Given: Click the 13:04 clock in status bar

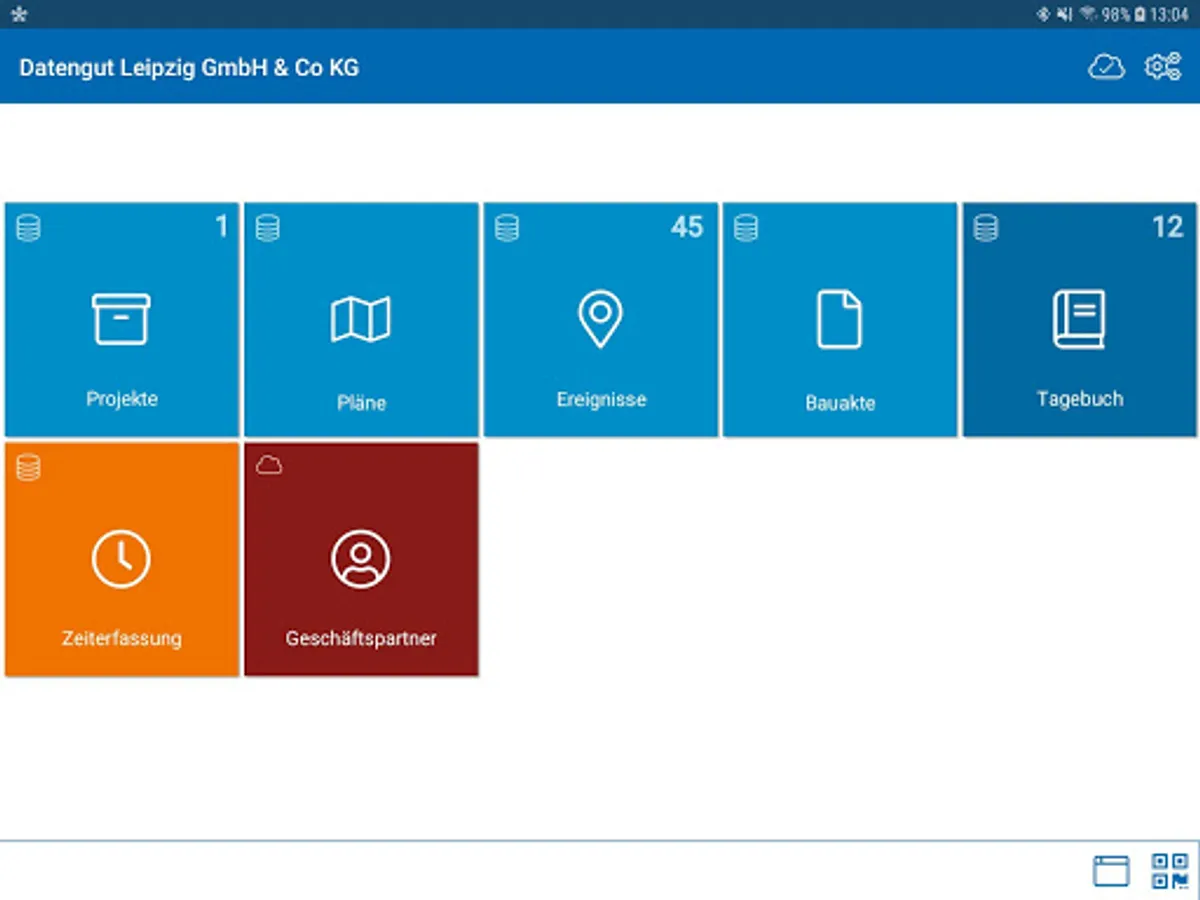Looking at the screenshot, I should 1169,14.
